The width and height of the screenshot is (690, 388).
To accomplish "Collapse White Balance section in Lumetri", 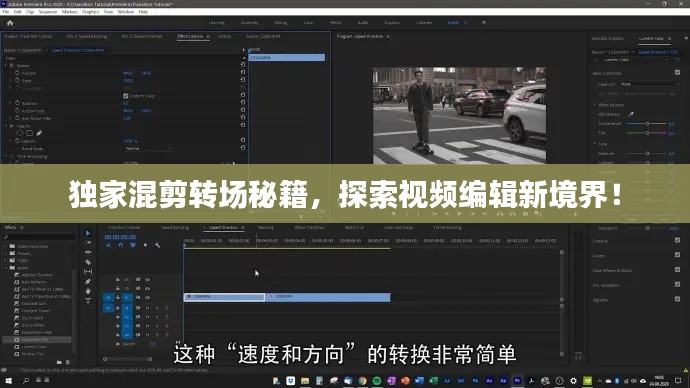I will (595, 105).
